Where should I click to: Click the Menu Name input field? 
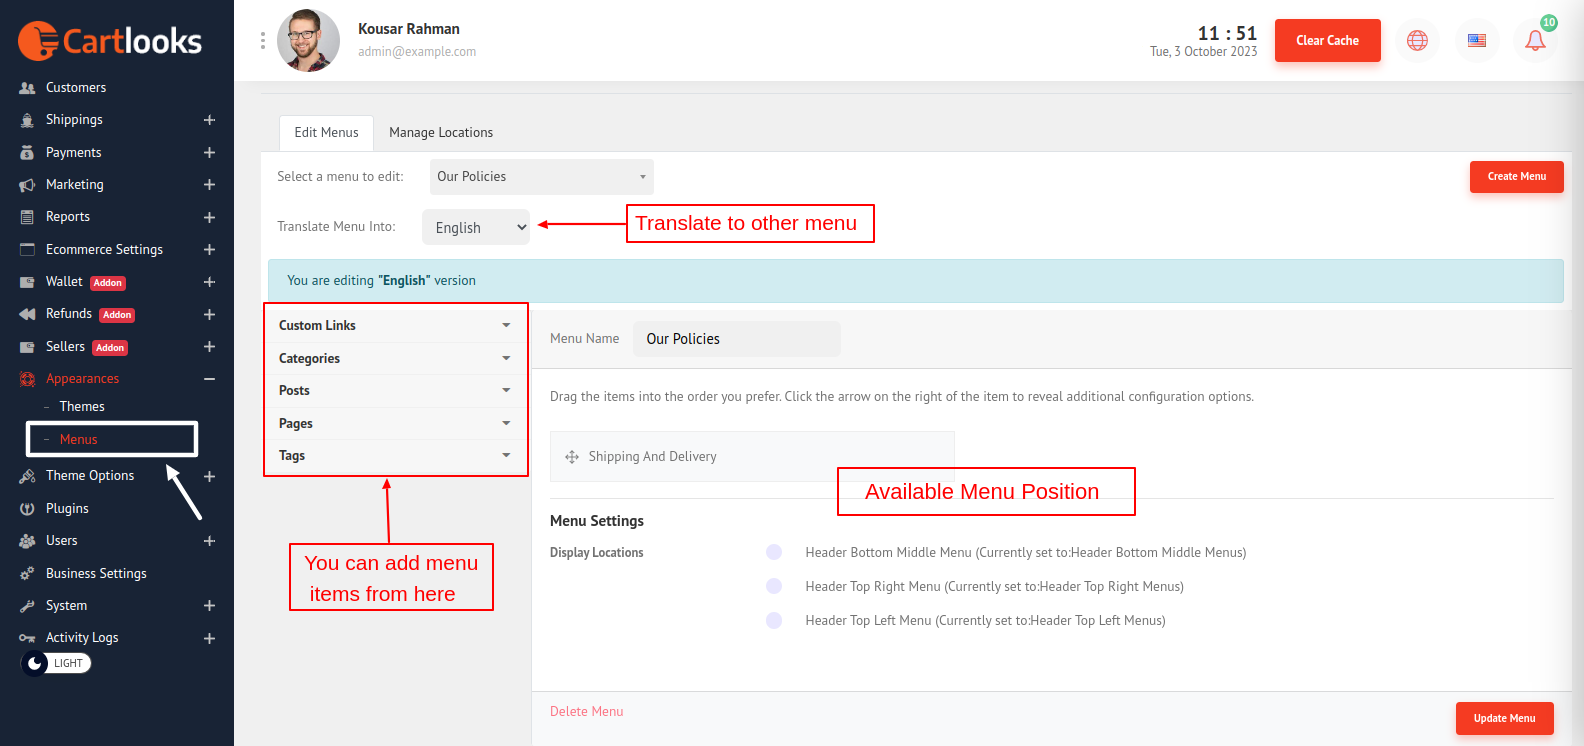736,339
